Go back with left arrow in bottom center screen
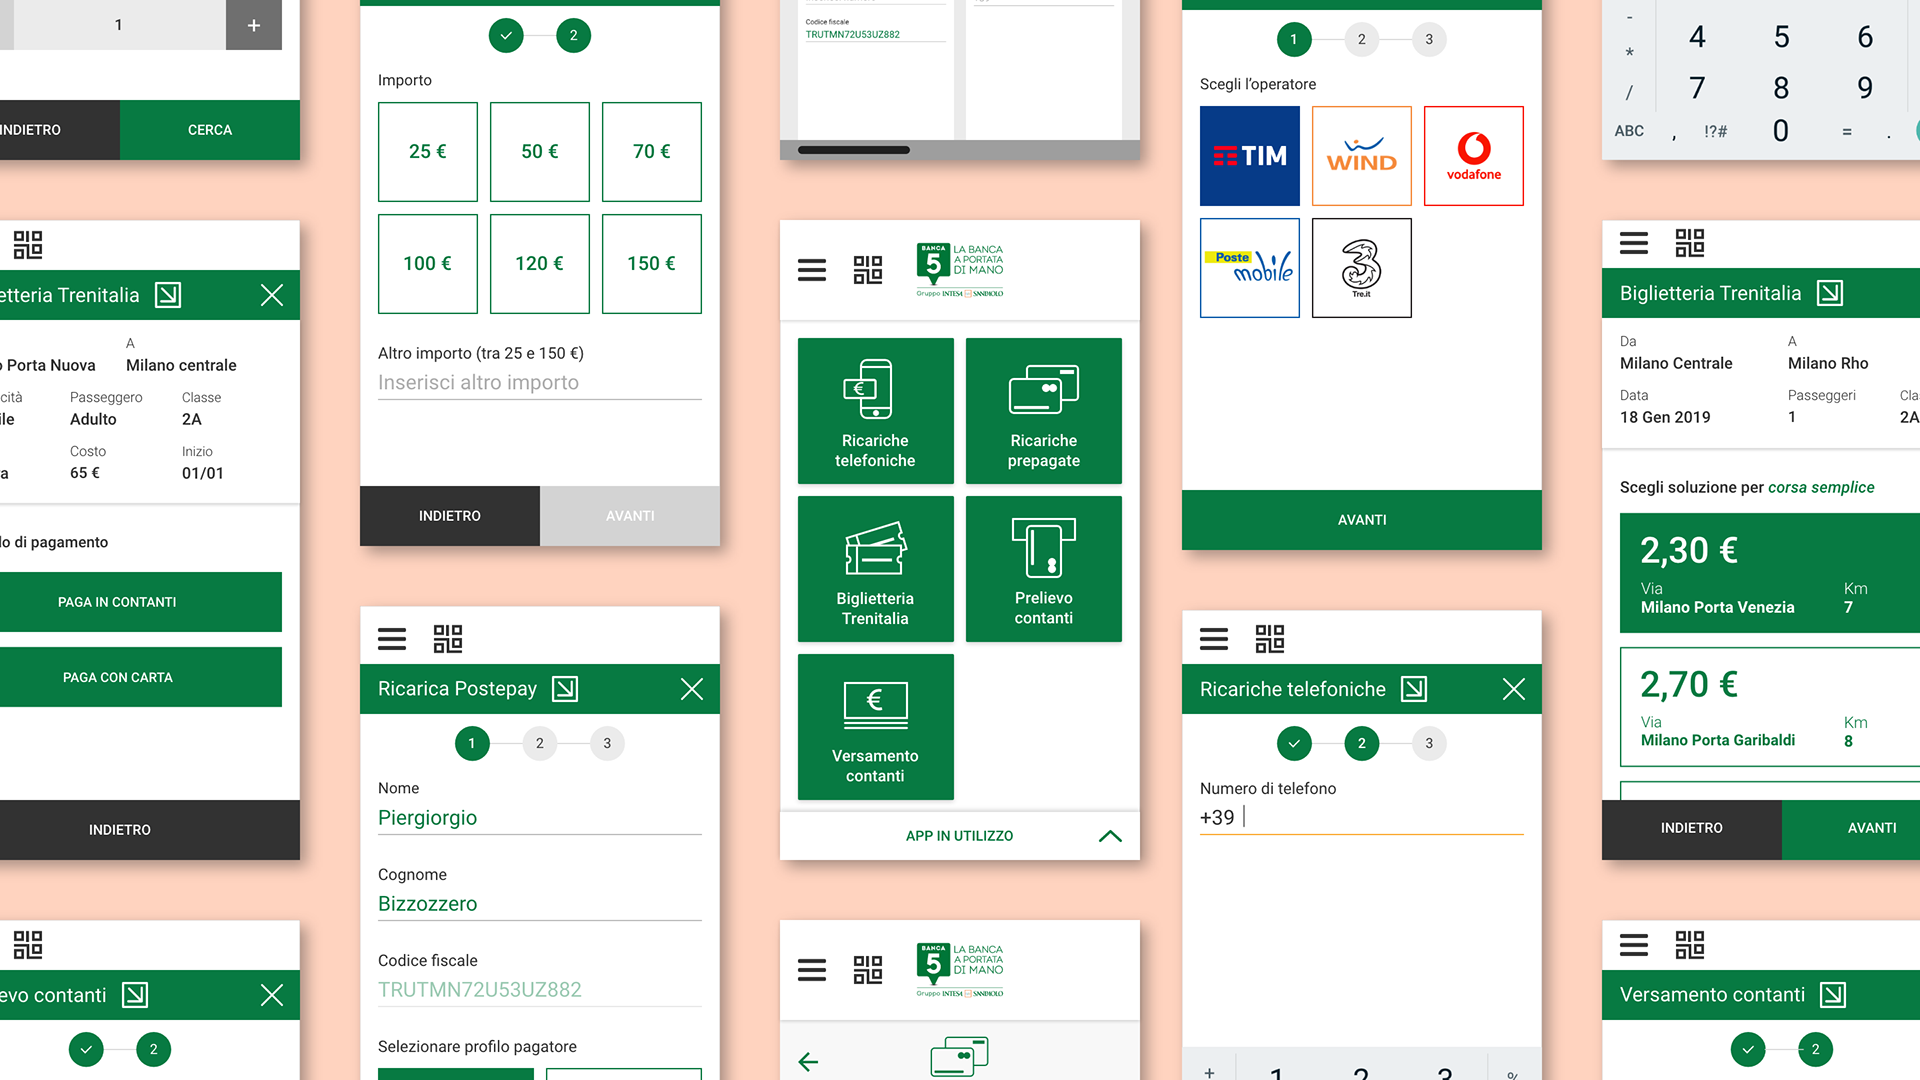Viewport: 1920px width, 1080px height. pyautogui.click(x=809, y=1062)
